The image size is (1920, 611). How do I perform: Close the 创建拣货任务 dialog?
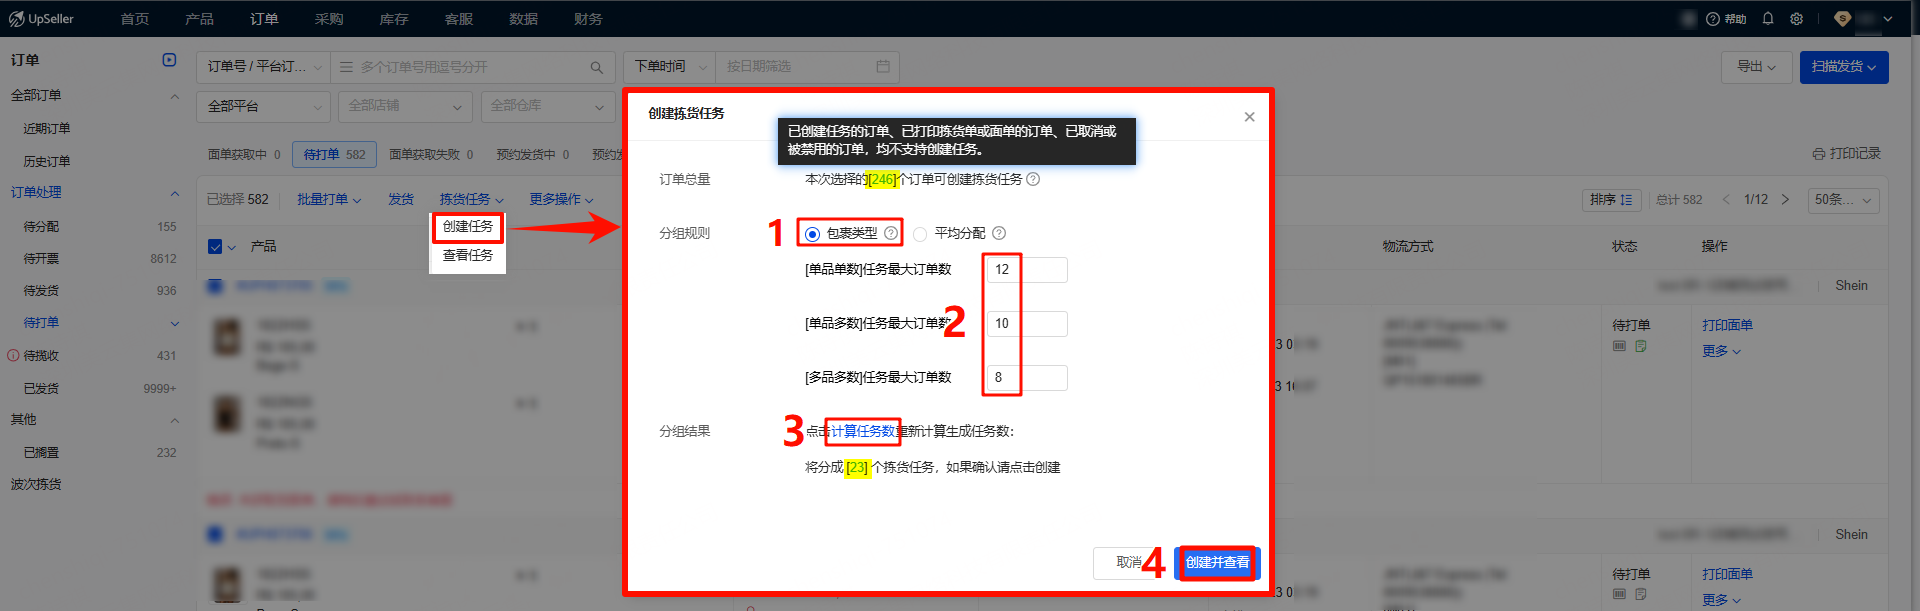coord(1249,117)
